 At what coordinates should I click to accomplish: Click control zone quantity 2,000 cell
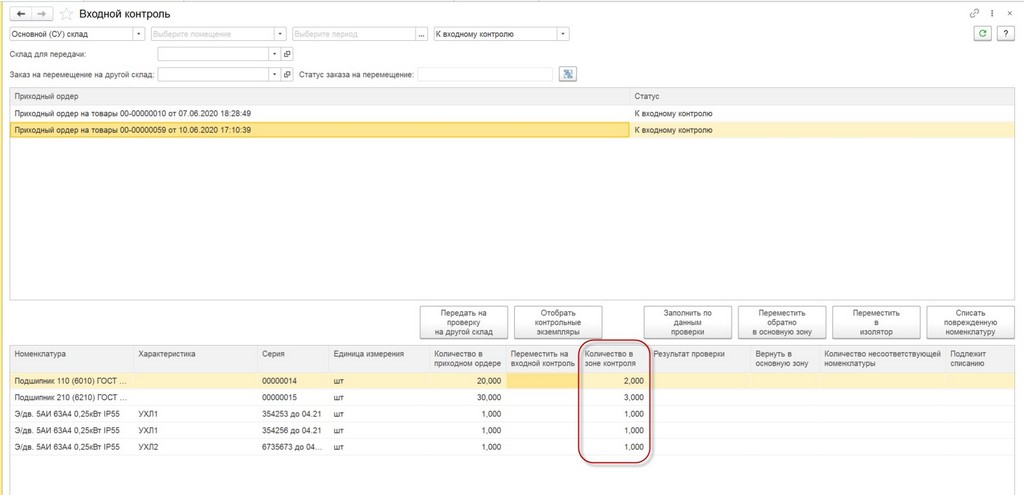615,381
